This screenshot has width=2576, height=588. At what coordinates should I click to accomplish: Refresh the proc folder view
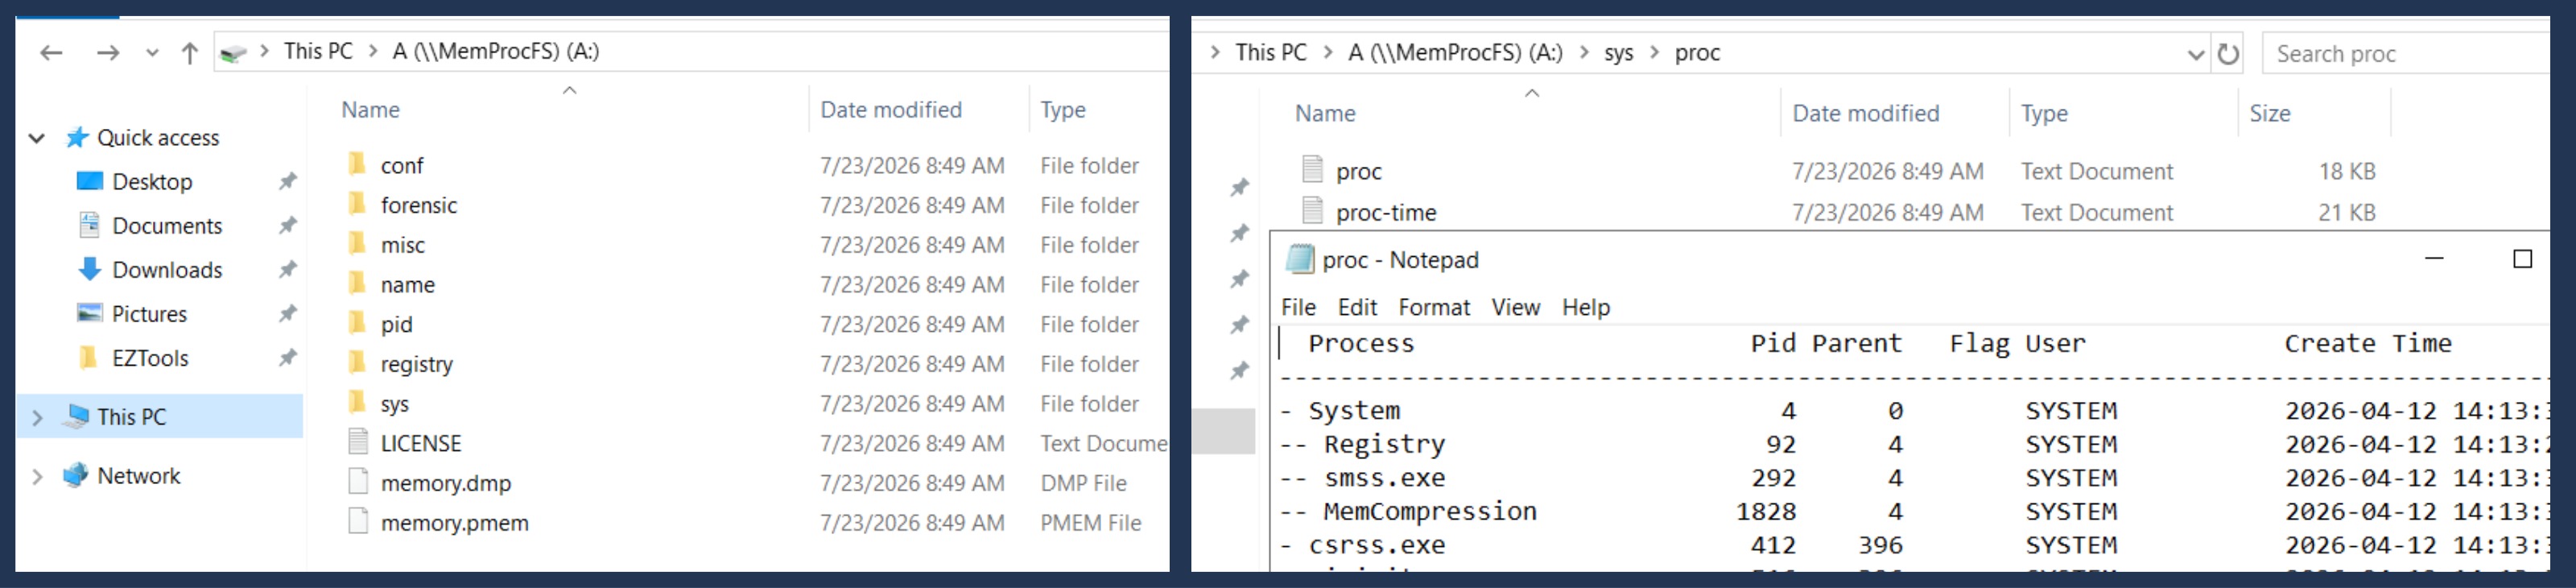pos(2228,54)
